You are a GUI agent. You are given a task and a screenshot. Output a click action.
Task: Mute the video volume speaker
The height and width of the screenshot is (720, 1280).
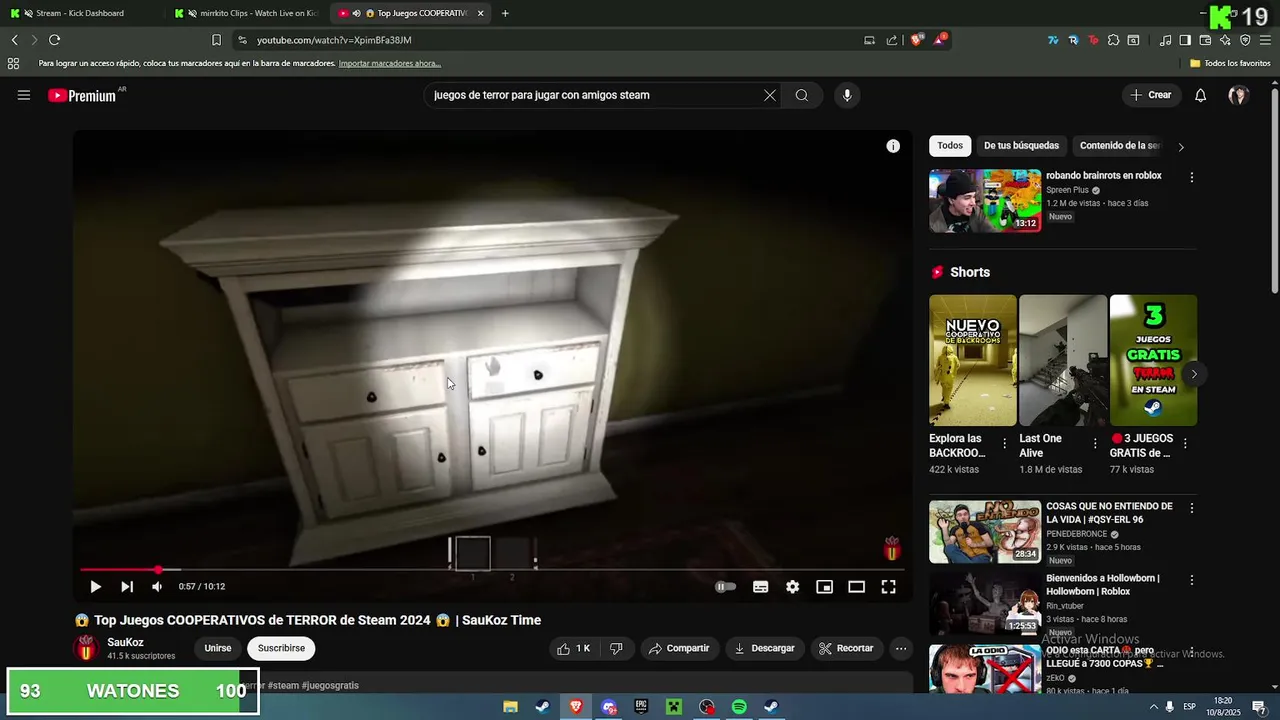click(157, 587)
